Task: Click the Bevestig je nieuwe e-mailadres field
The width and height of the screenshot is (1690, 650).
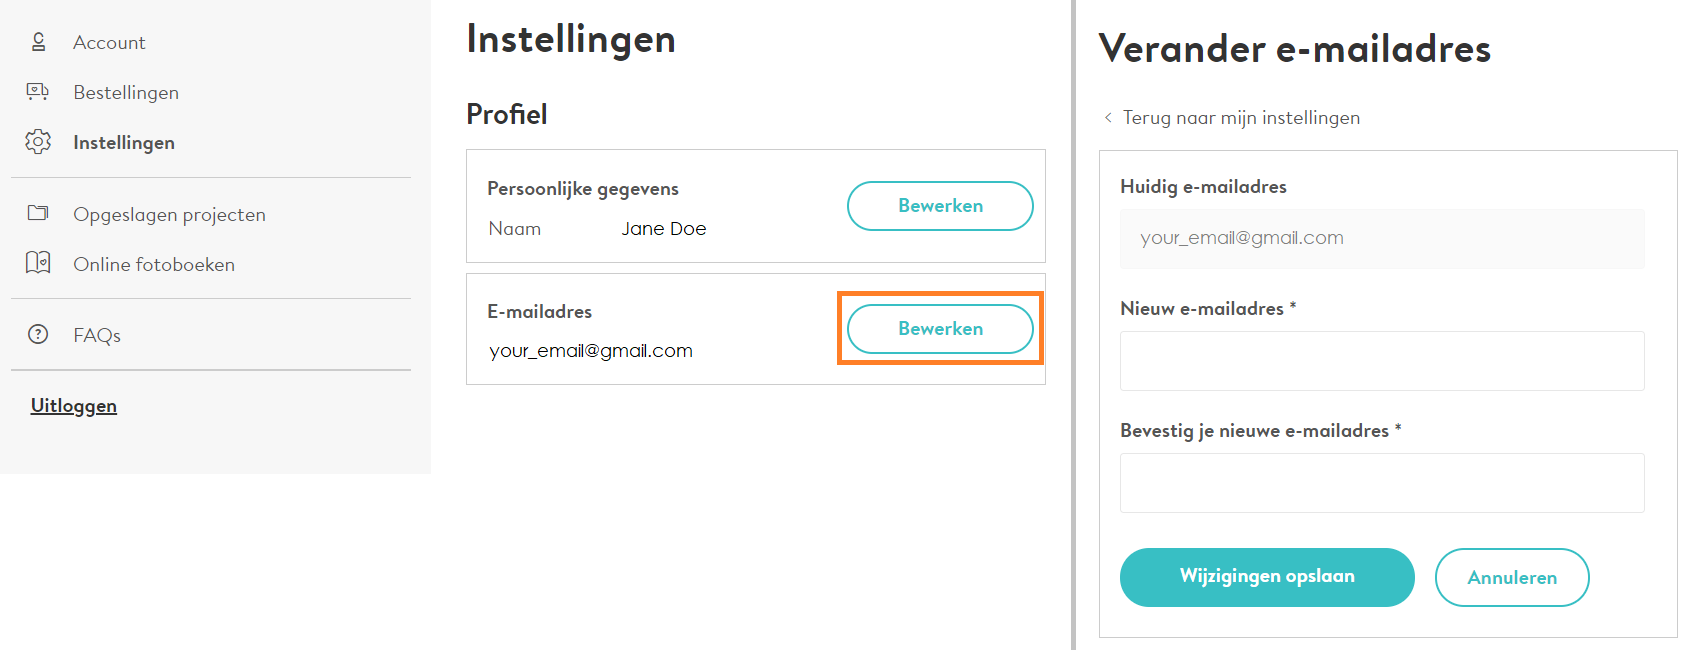Action: tap(1382, 483)
